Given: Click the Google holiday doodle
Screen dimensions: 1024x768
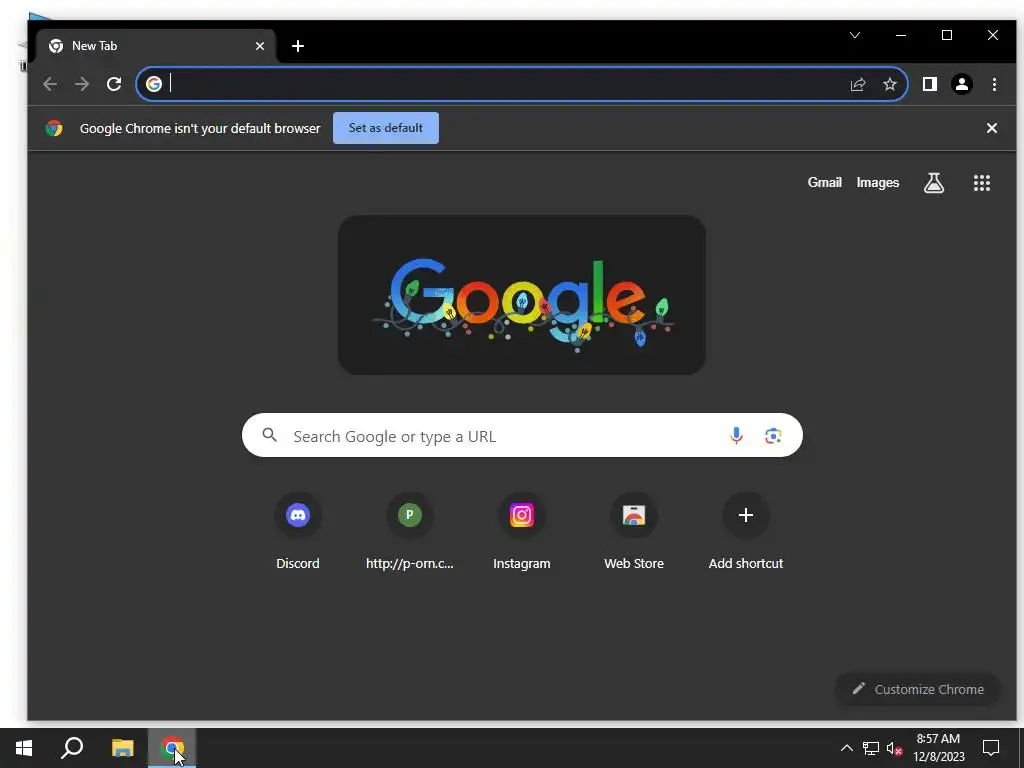Looking at the screenshot, I should 522,295.
